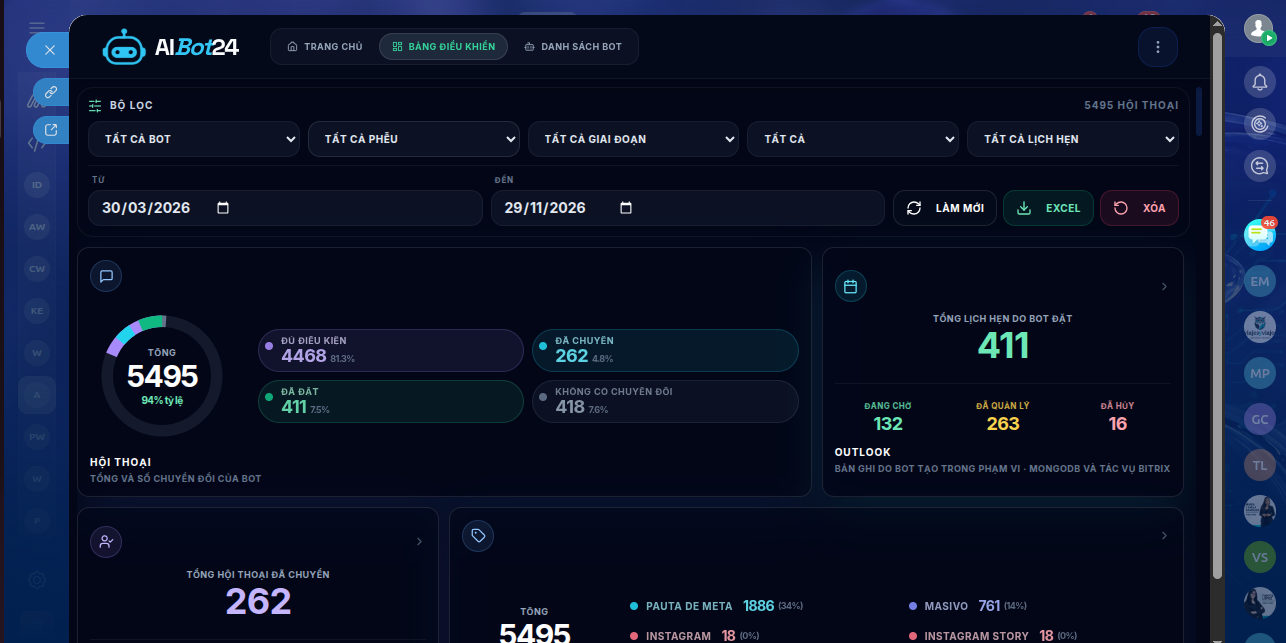Open the Tất cả phễu dropdown
This screenshot has height=643, width=1286.
[x=413, y=139]
